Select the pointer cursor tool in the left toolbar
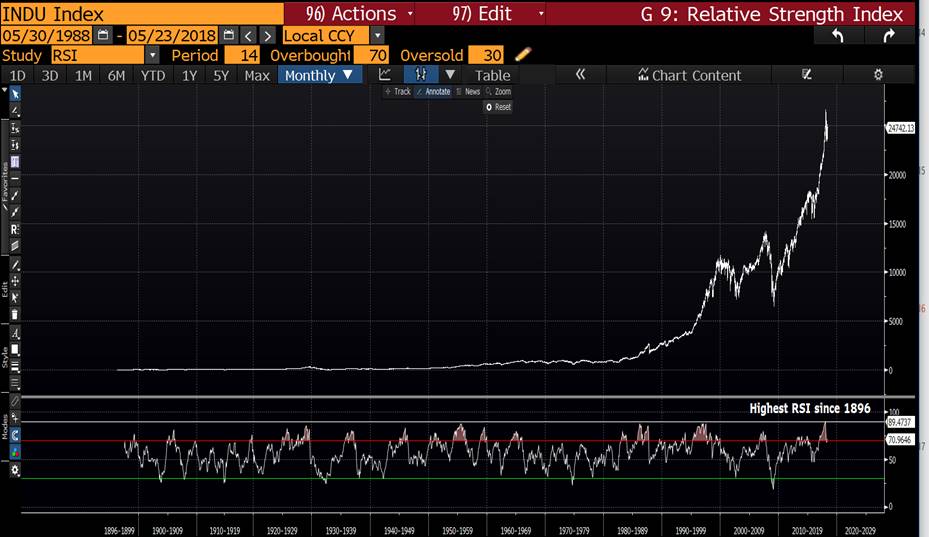This screenshot has height=537, width=929. (15, 95)
